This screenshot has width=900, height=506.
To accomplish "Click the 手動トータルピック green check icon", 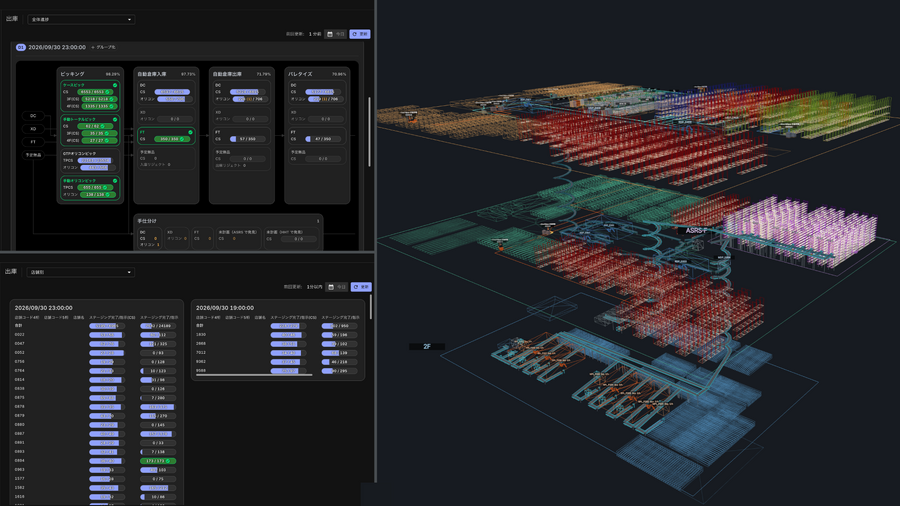I will coord(115,119).
